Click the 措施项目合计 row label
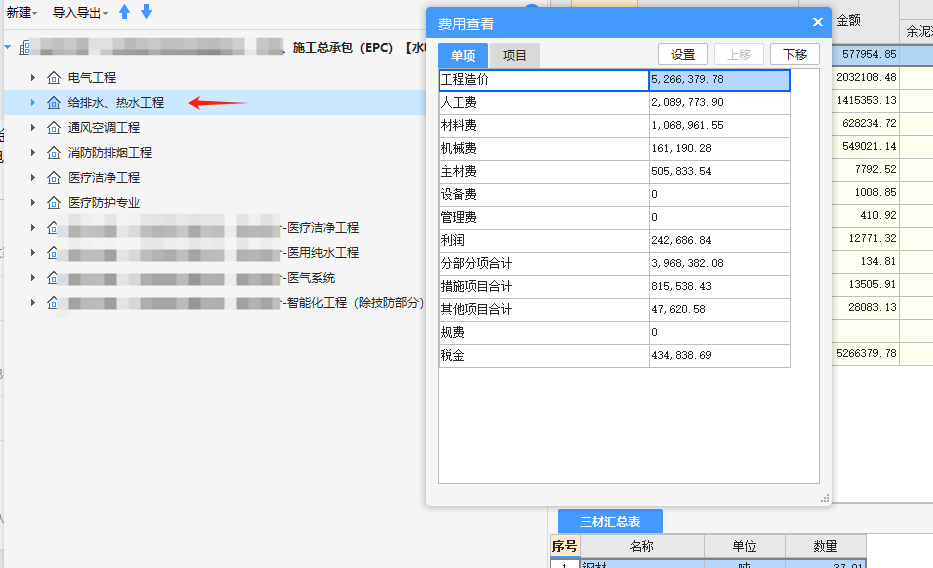The height and width of the screenshot is (568, 933). (x=544, y=286)
